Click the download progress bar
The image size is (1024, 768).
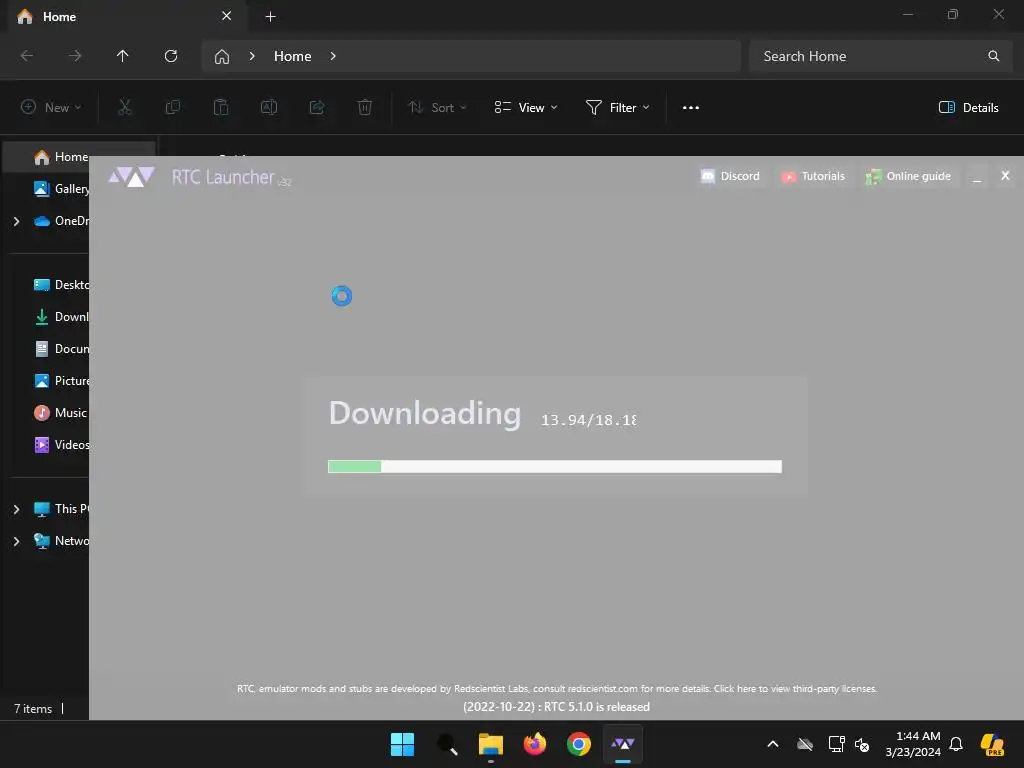pos(554,466)
